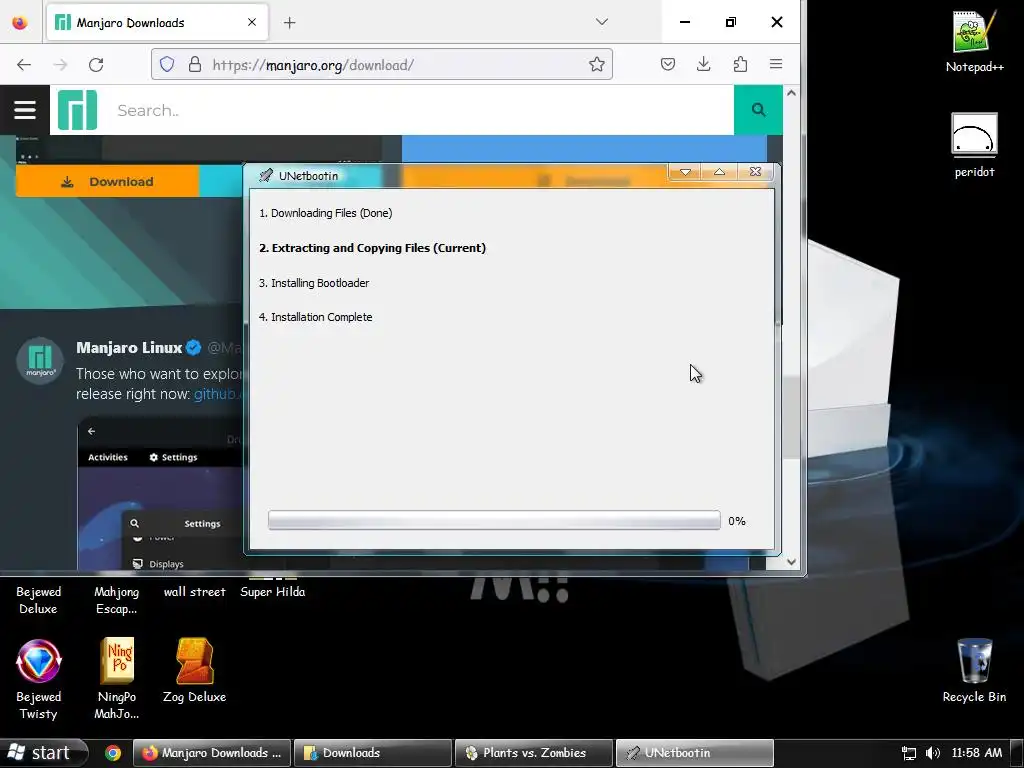Image resolution: width=1024 pixels, height=768 pixels.
Task: Minimize UNetbootin with down-arrow button
Action: [685, 172]
